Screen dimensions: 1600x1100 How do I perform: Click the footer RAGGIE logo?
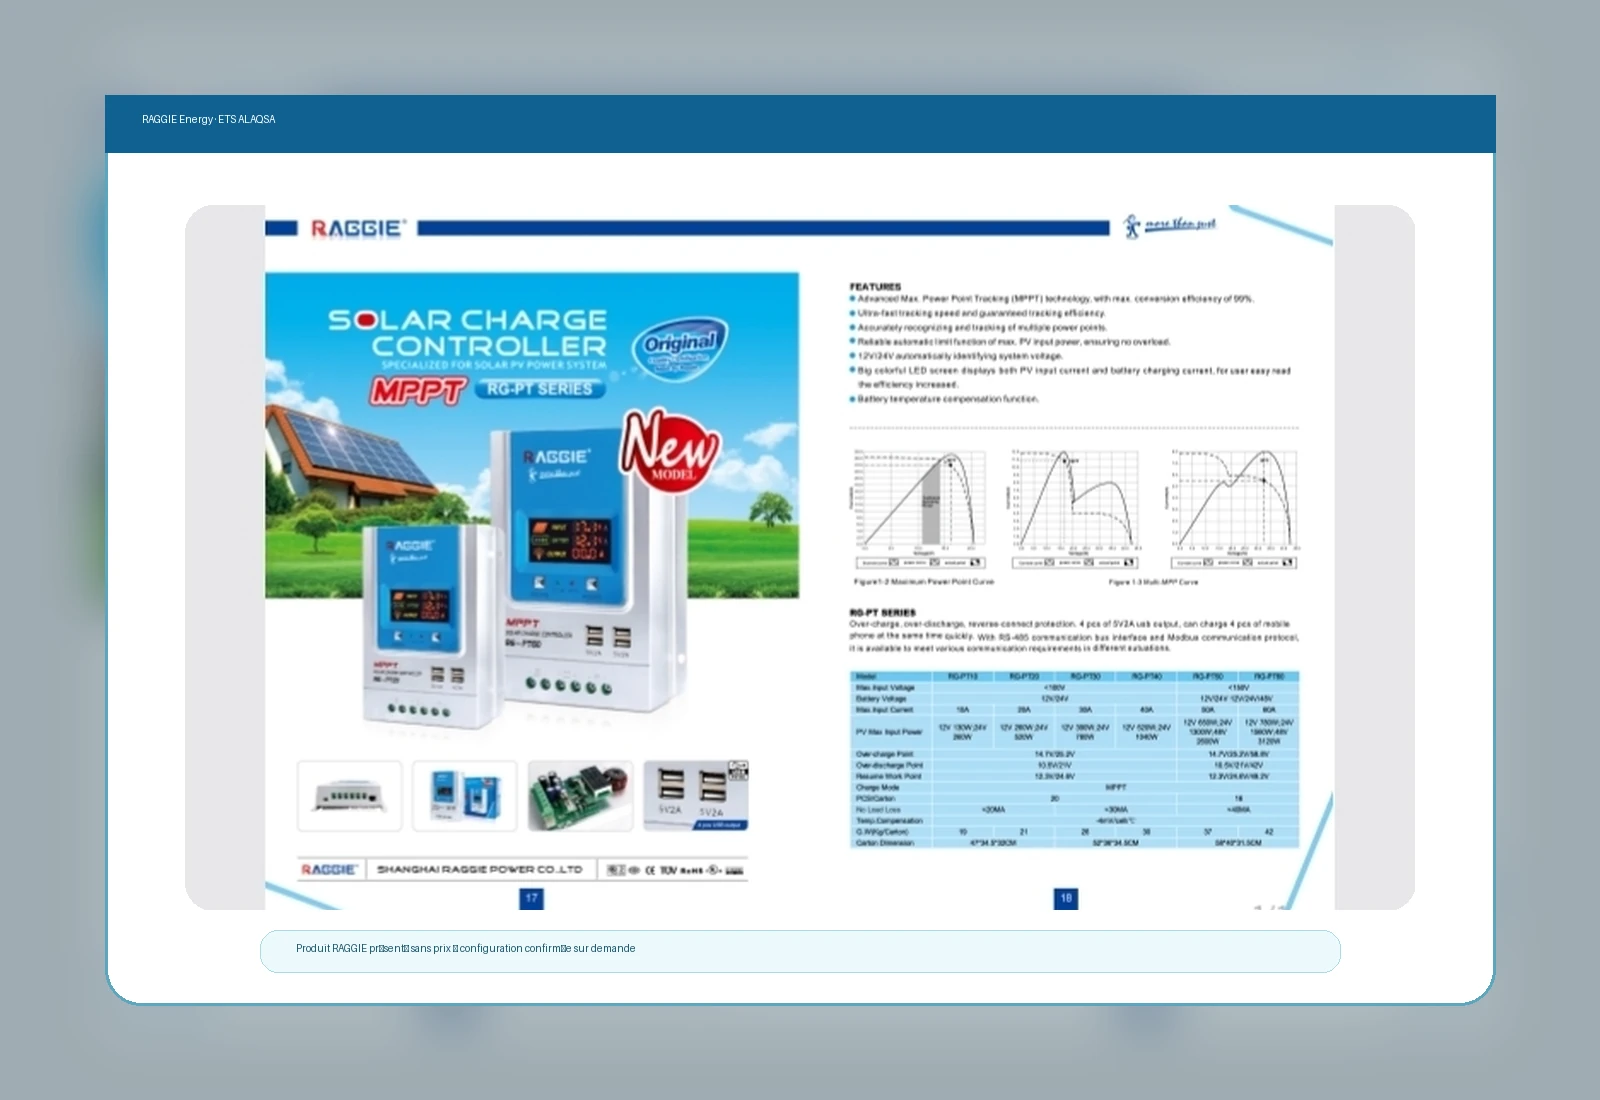click(328, 869)
